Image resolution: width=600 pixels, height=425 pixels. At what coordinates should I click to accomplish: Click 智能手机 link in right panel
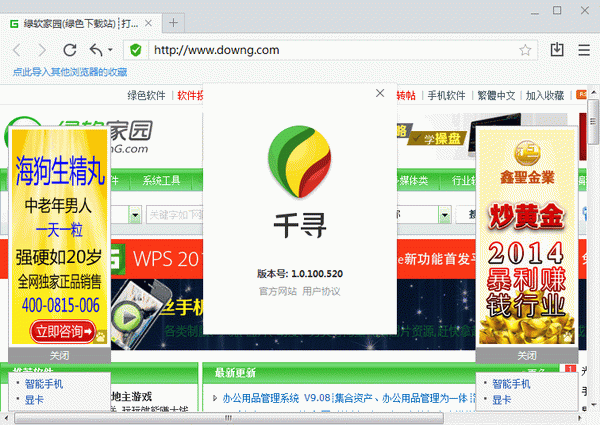coord(511,384)
